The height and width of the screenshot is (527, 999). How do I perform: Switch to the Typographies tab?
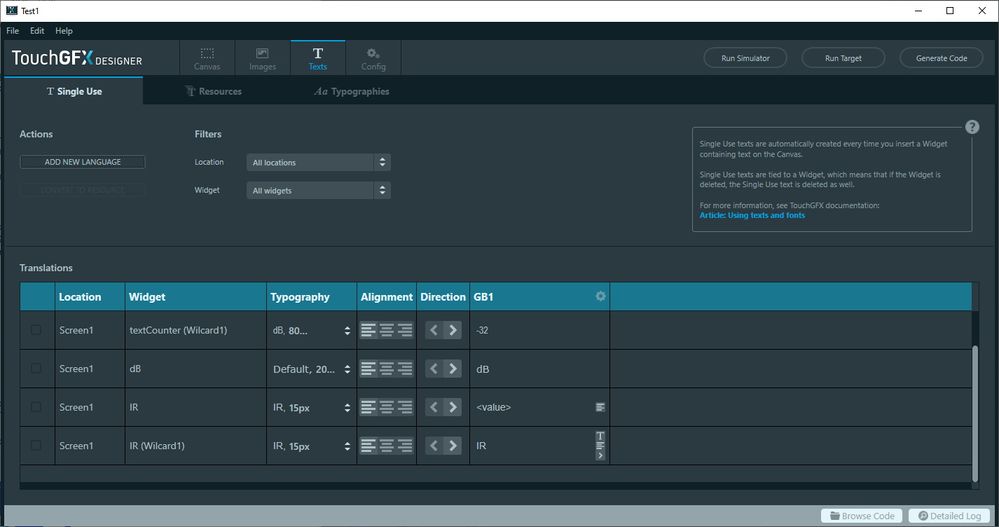tap(352, 91)
